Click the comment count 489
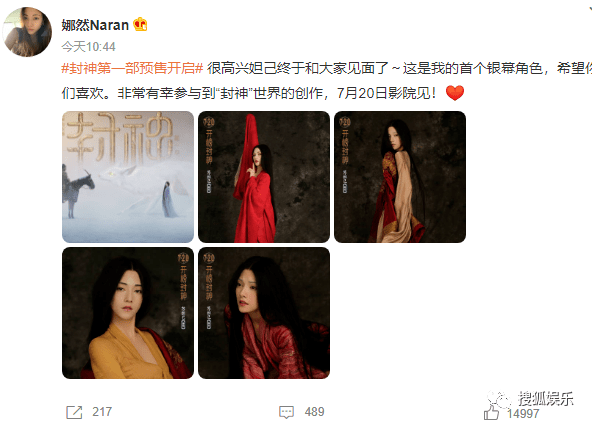Image resolution: width=592 pixels, height=425 pixels. (x=314, y=412)
